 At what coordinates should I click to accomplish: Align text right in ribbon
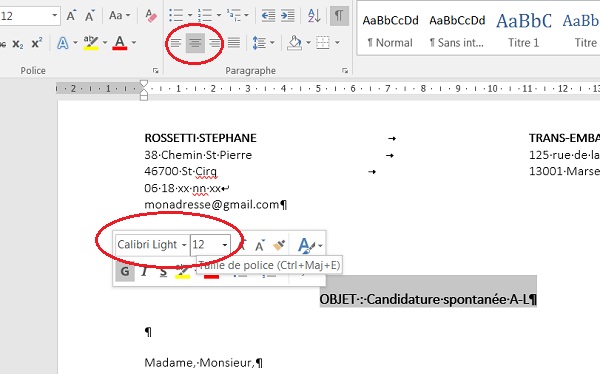coord(214,43)
